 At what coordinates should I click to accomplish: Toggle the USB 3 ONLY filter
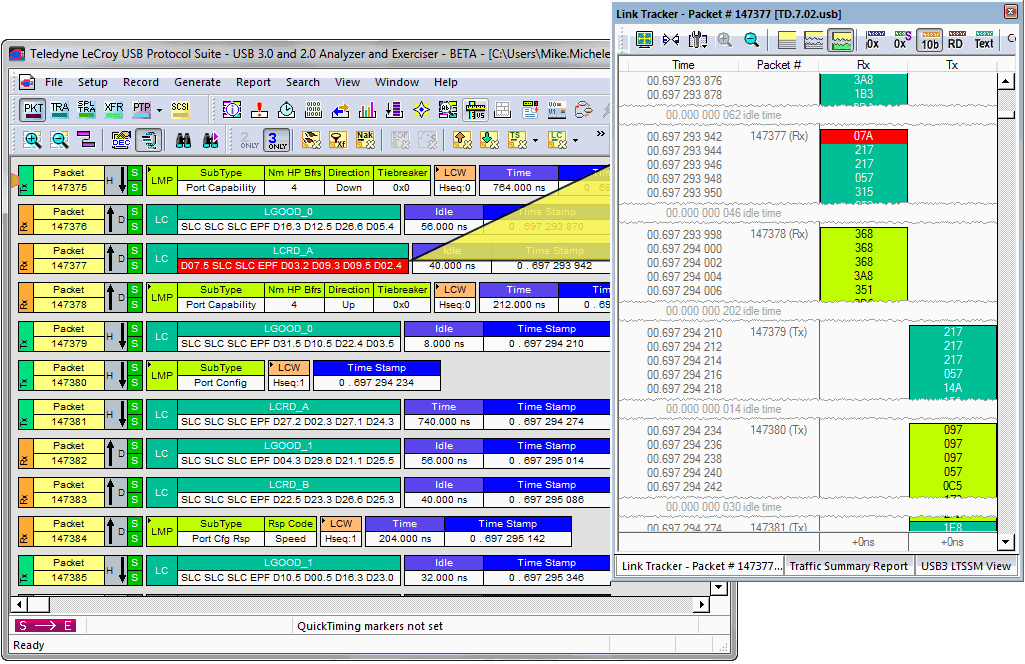pyautogui.click(x=277, y=141)
